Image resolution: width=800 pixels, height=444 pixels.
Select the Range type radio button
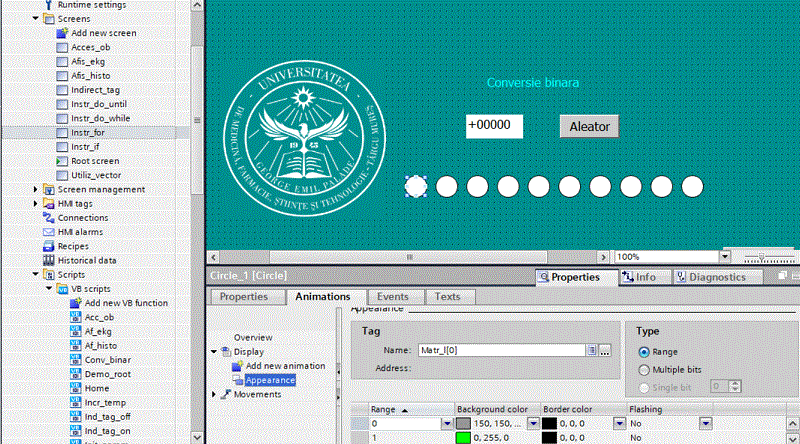(644, 352)
